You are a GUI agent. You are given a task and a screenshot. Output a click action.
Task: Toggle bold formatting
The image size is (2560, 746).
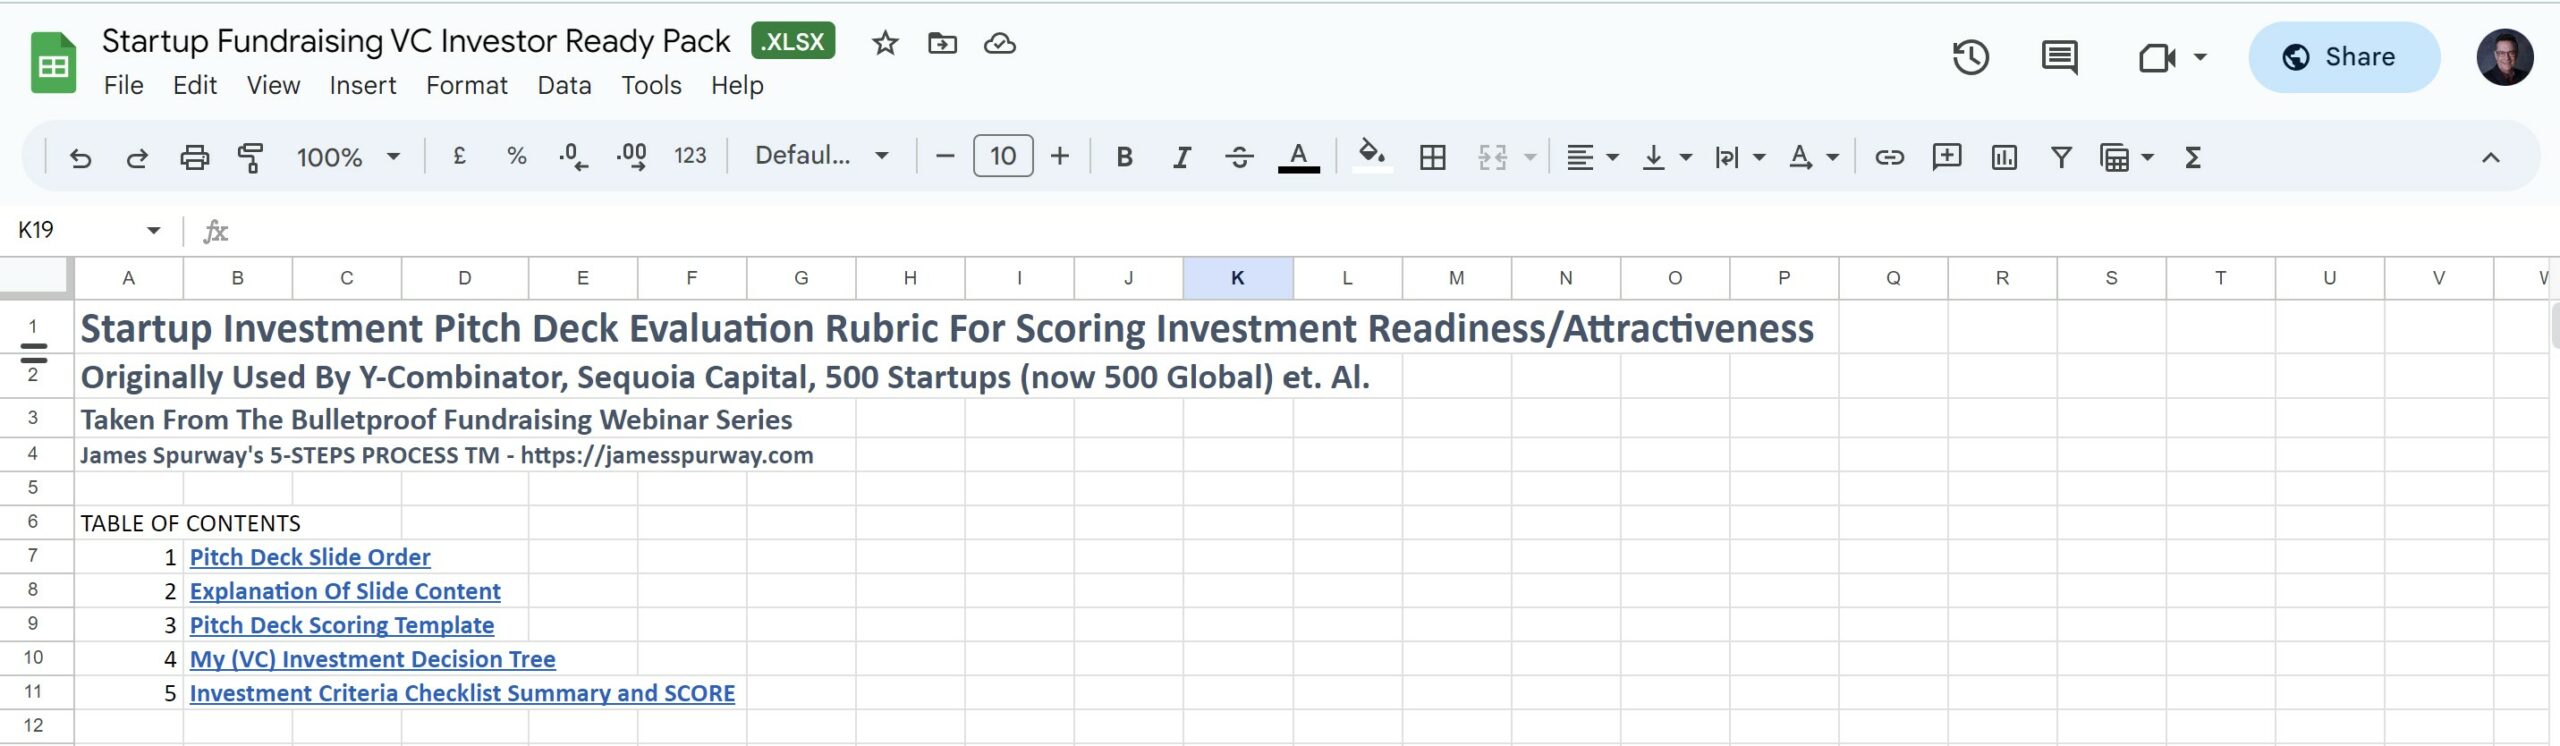tap(1124, 157)
